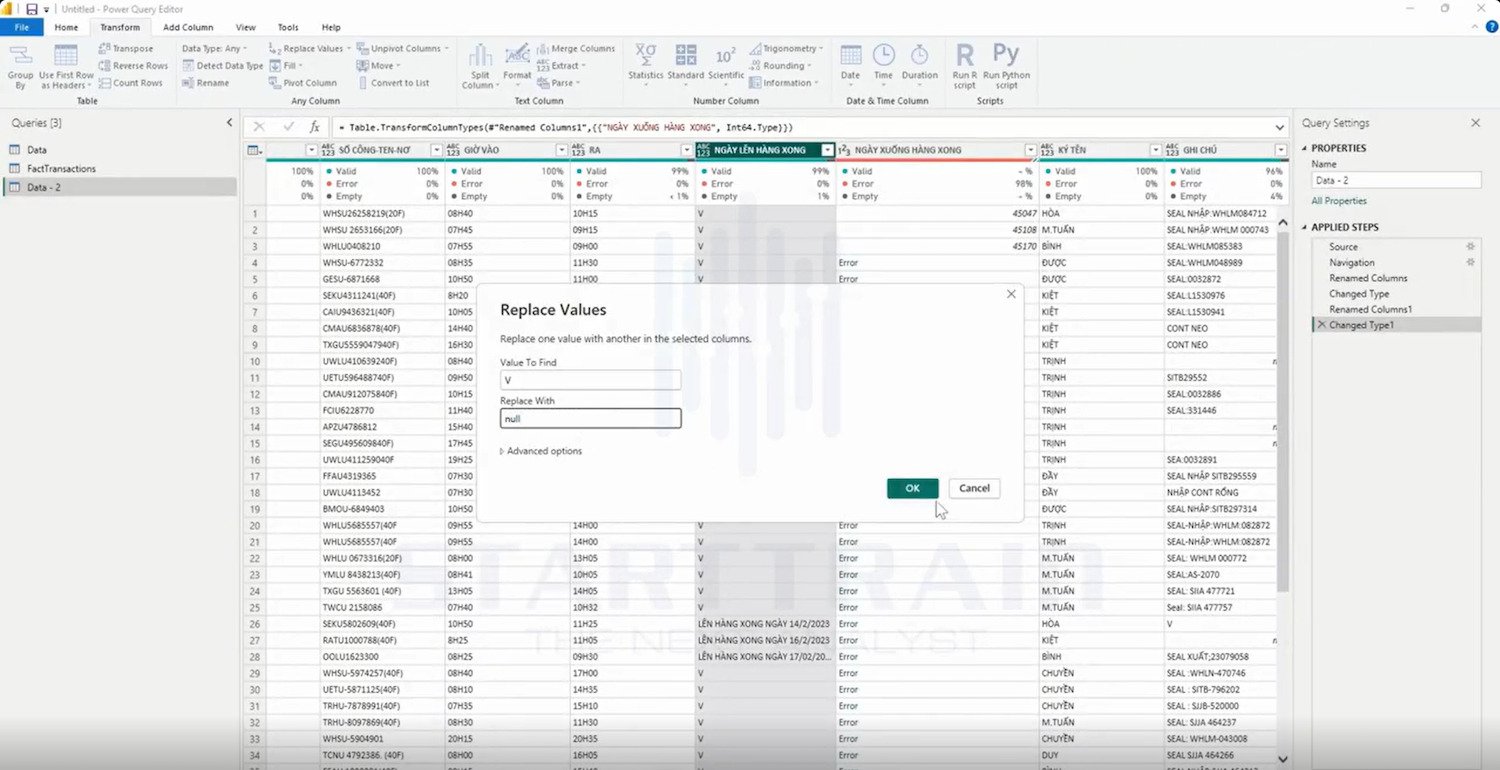Select Use First Row as Headers
This screenshot has height=770, width=1500.
[x=66, y=66]
